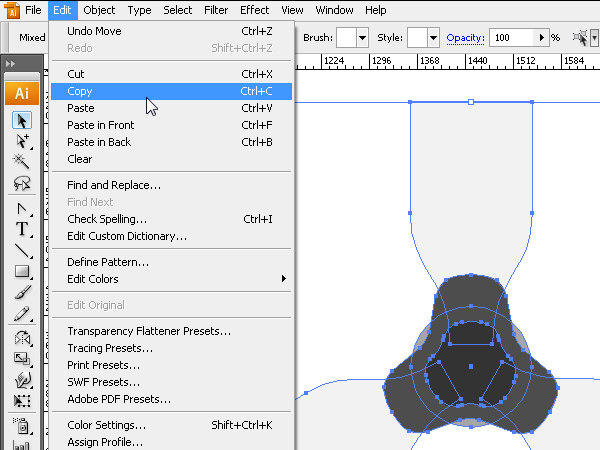Select the Rotate tool
Image resolution: width=600 pixels, height=450 pixels.
[22, 338]
